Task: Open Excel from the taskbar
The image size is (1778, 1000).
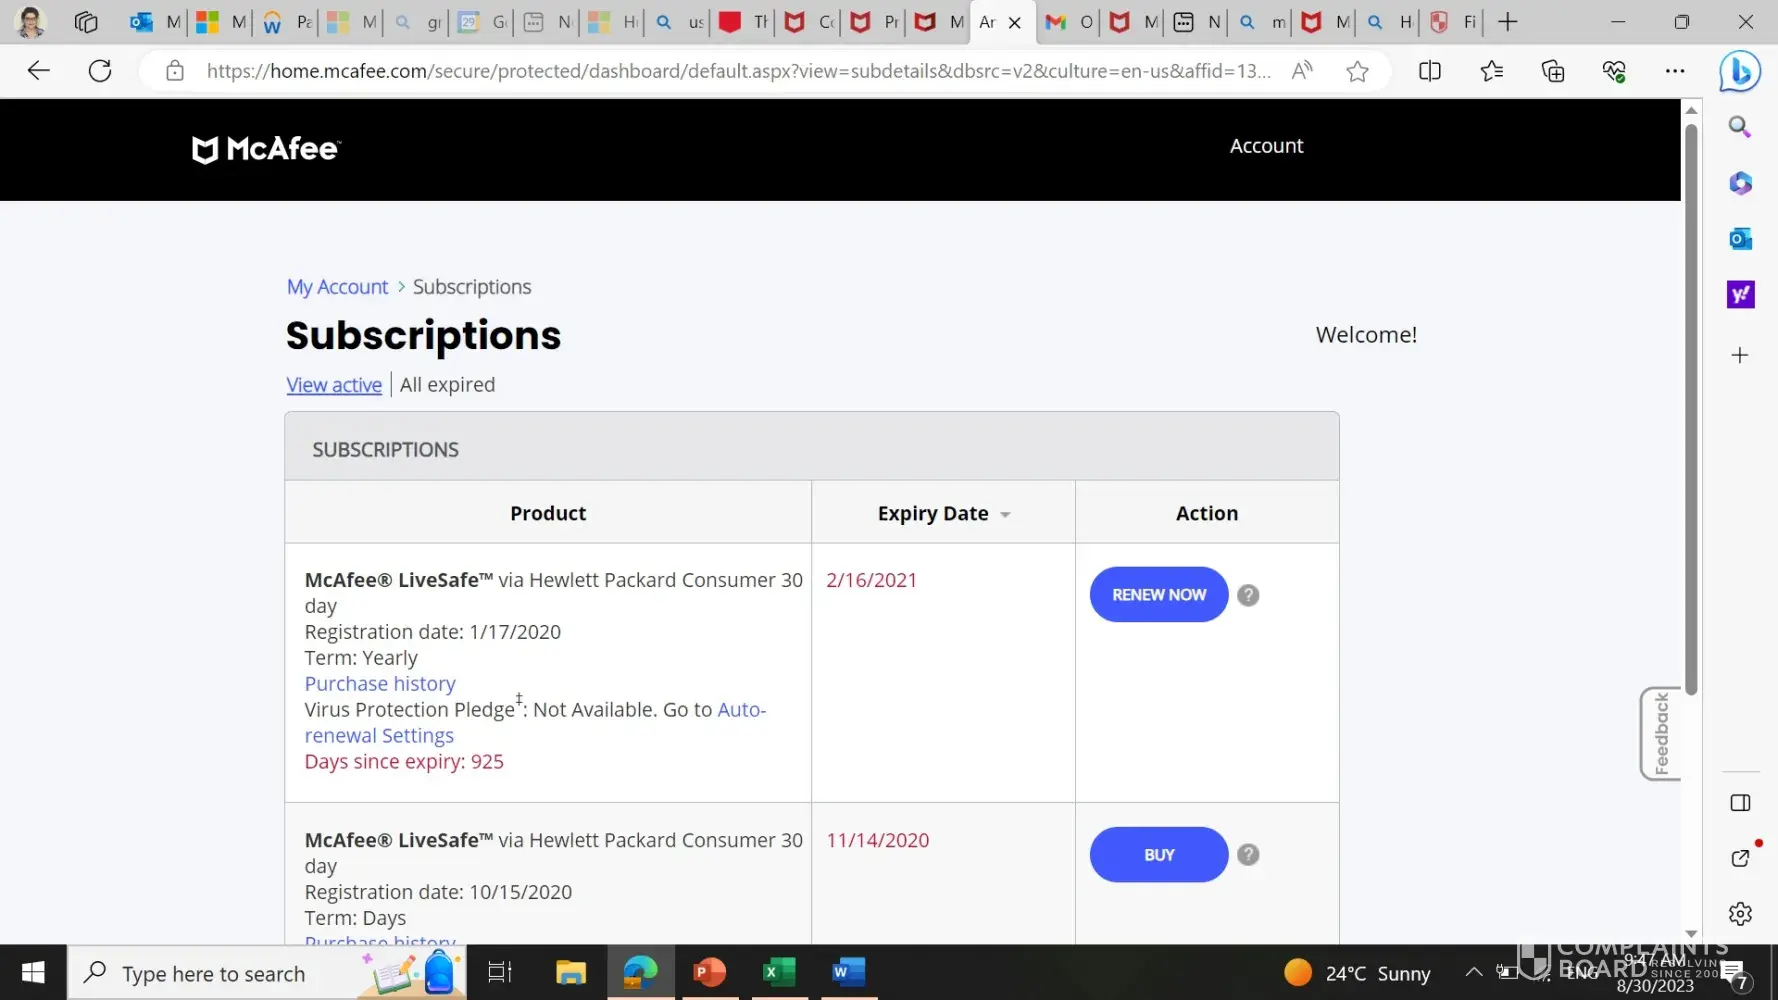Action: [x=779, y=973]
